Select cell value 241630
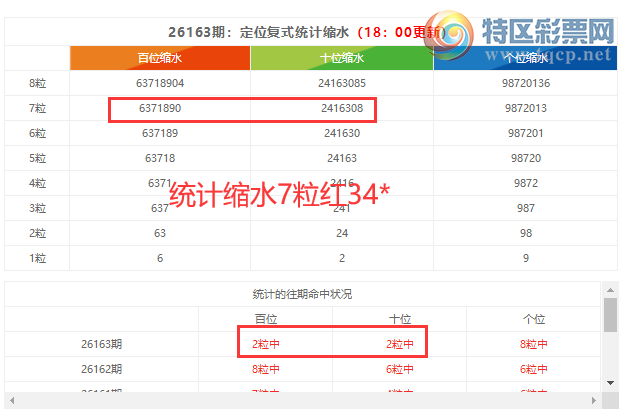624x415 pixels. tap(342, 133)
